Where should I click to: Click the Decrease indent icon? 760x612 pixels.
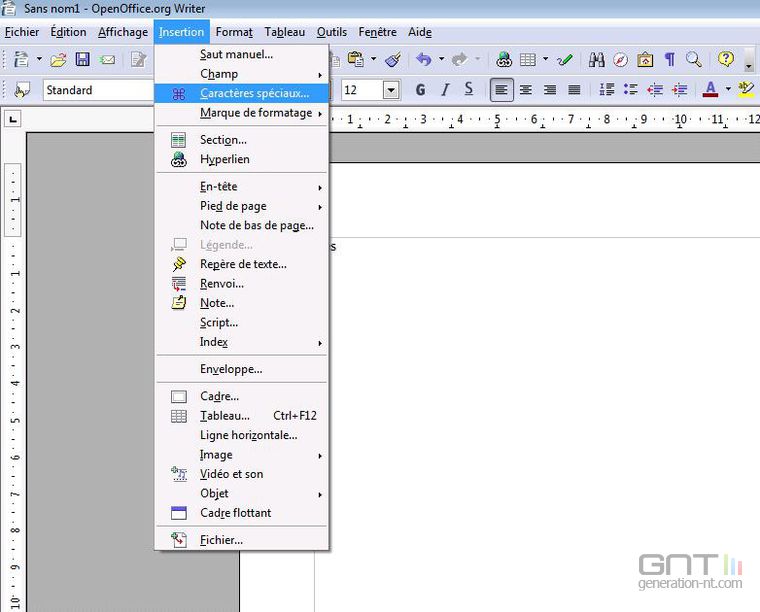point(655,90)
